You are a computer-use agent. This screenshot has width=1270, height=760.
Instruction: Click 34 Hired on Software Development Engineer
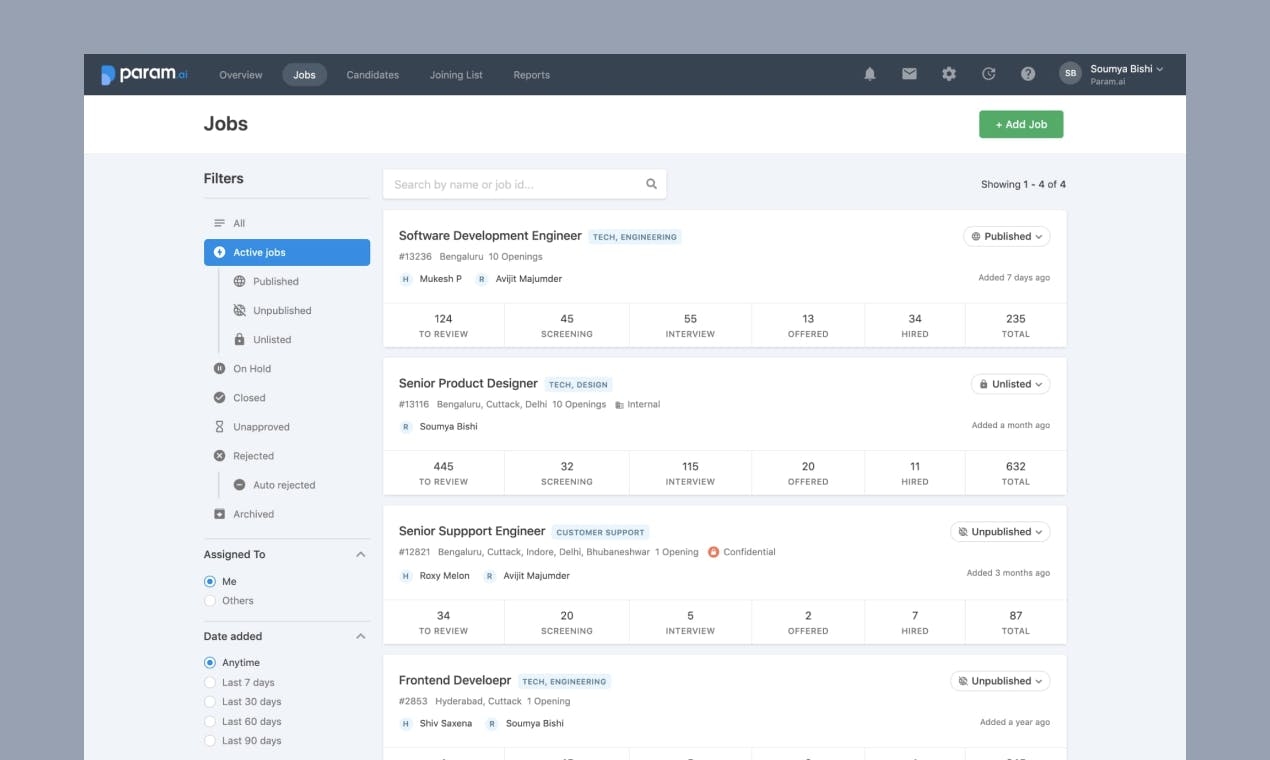point(915,325)
